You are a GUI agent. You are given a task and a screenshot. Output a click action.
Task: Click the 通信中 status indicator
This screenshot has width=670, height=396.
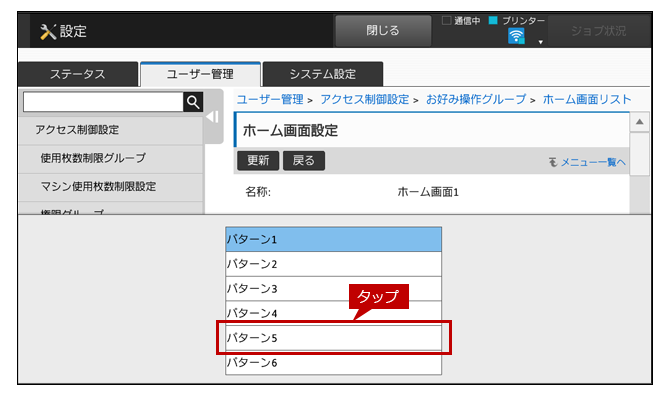coord(461,21)
